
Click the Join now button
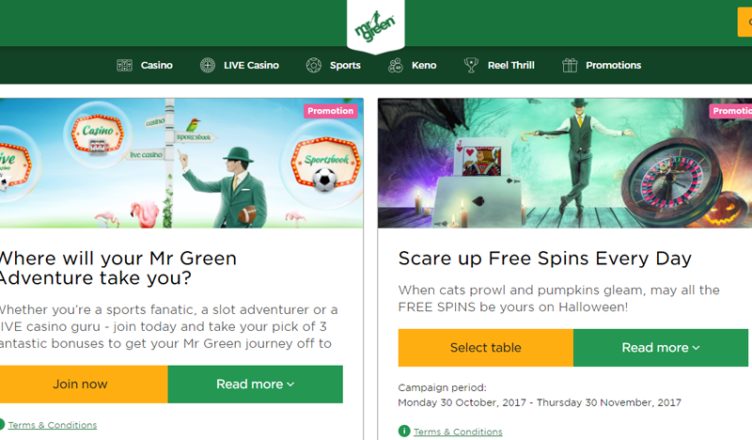(82, 384)
